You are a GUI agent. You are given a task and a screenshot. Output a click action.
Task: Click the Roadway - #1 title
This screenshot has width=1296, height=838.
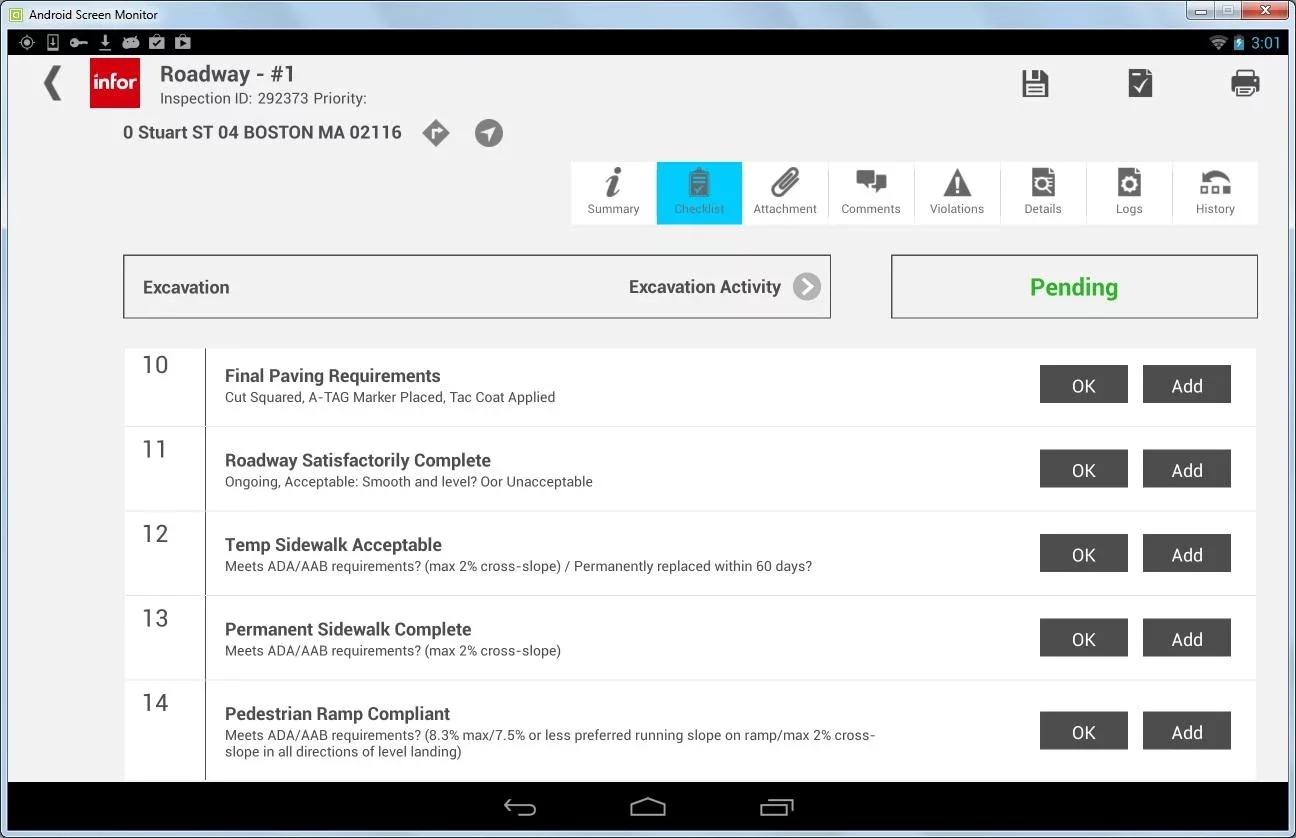coord(227,74)
